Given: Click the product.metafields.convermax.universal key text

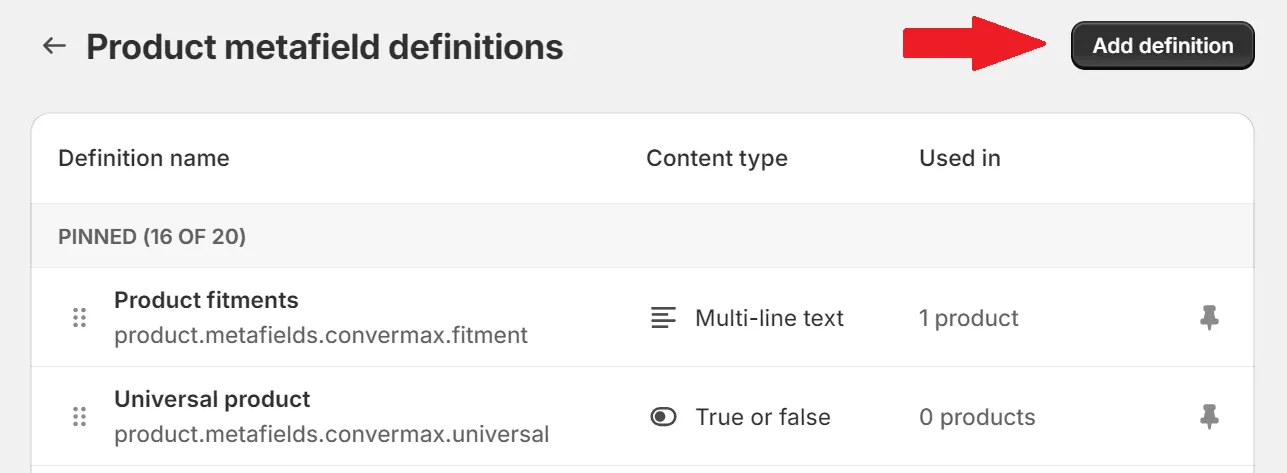Looking at the screenshot, I should (331, 434).
